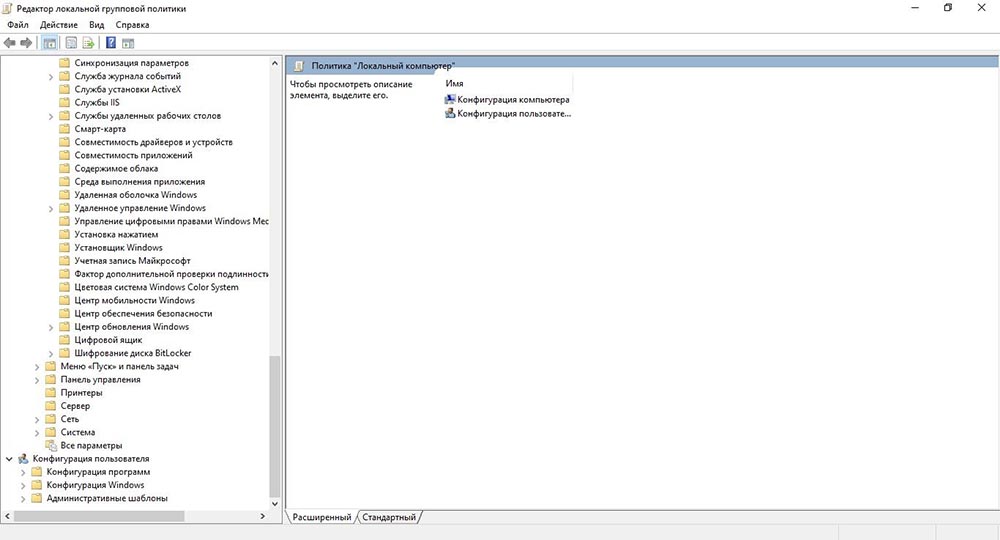Click the show/hide action pane toolbar icon
The image size is (1000, 540).
click(x=128, y=43)
